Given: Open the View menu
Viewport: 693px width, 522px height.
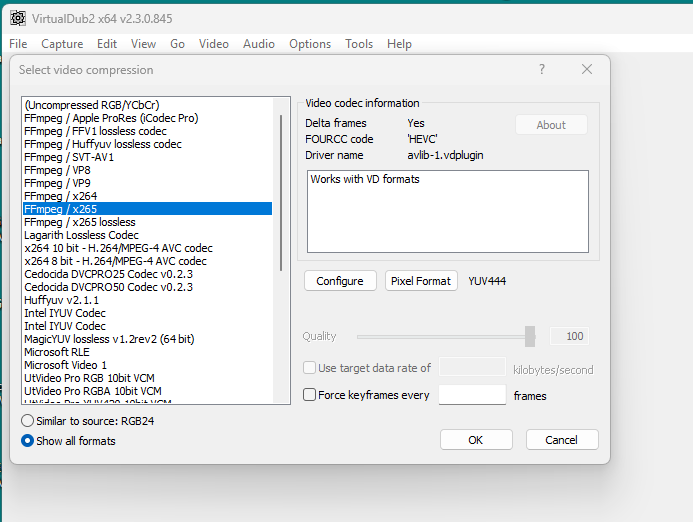Looking at the screenshot, I should click(x=143, y=44).
